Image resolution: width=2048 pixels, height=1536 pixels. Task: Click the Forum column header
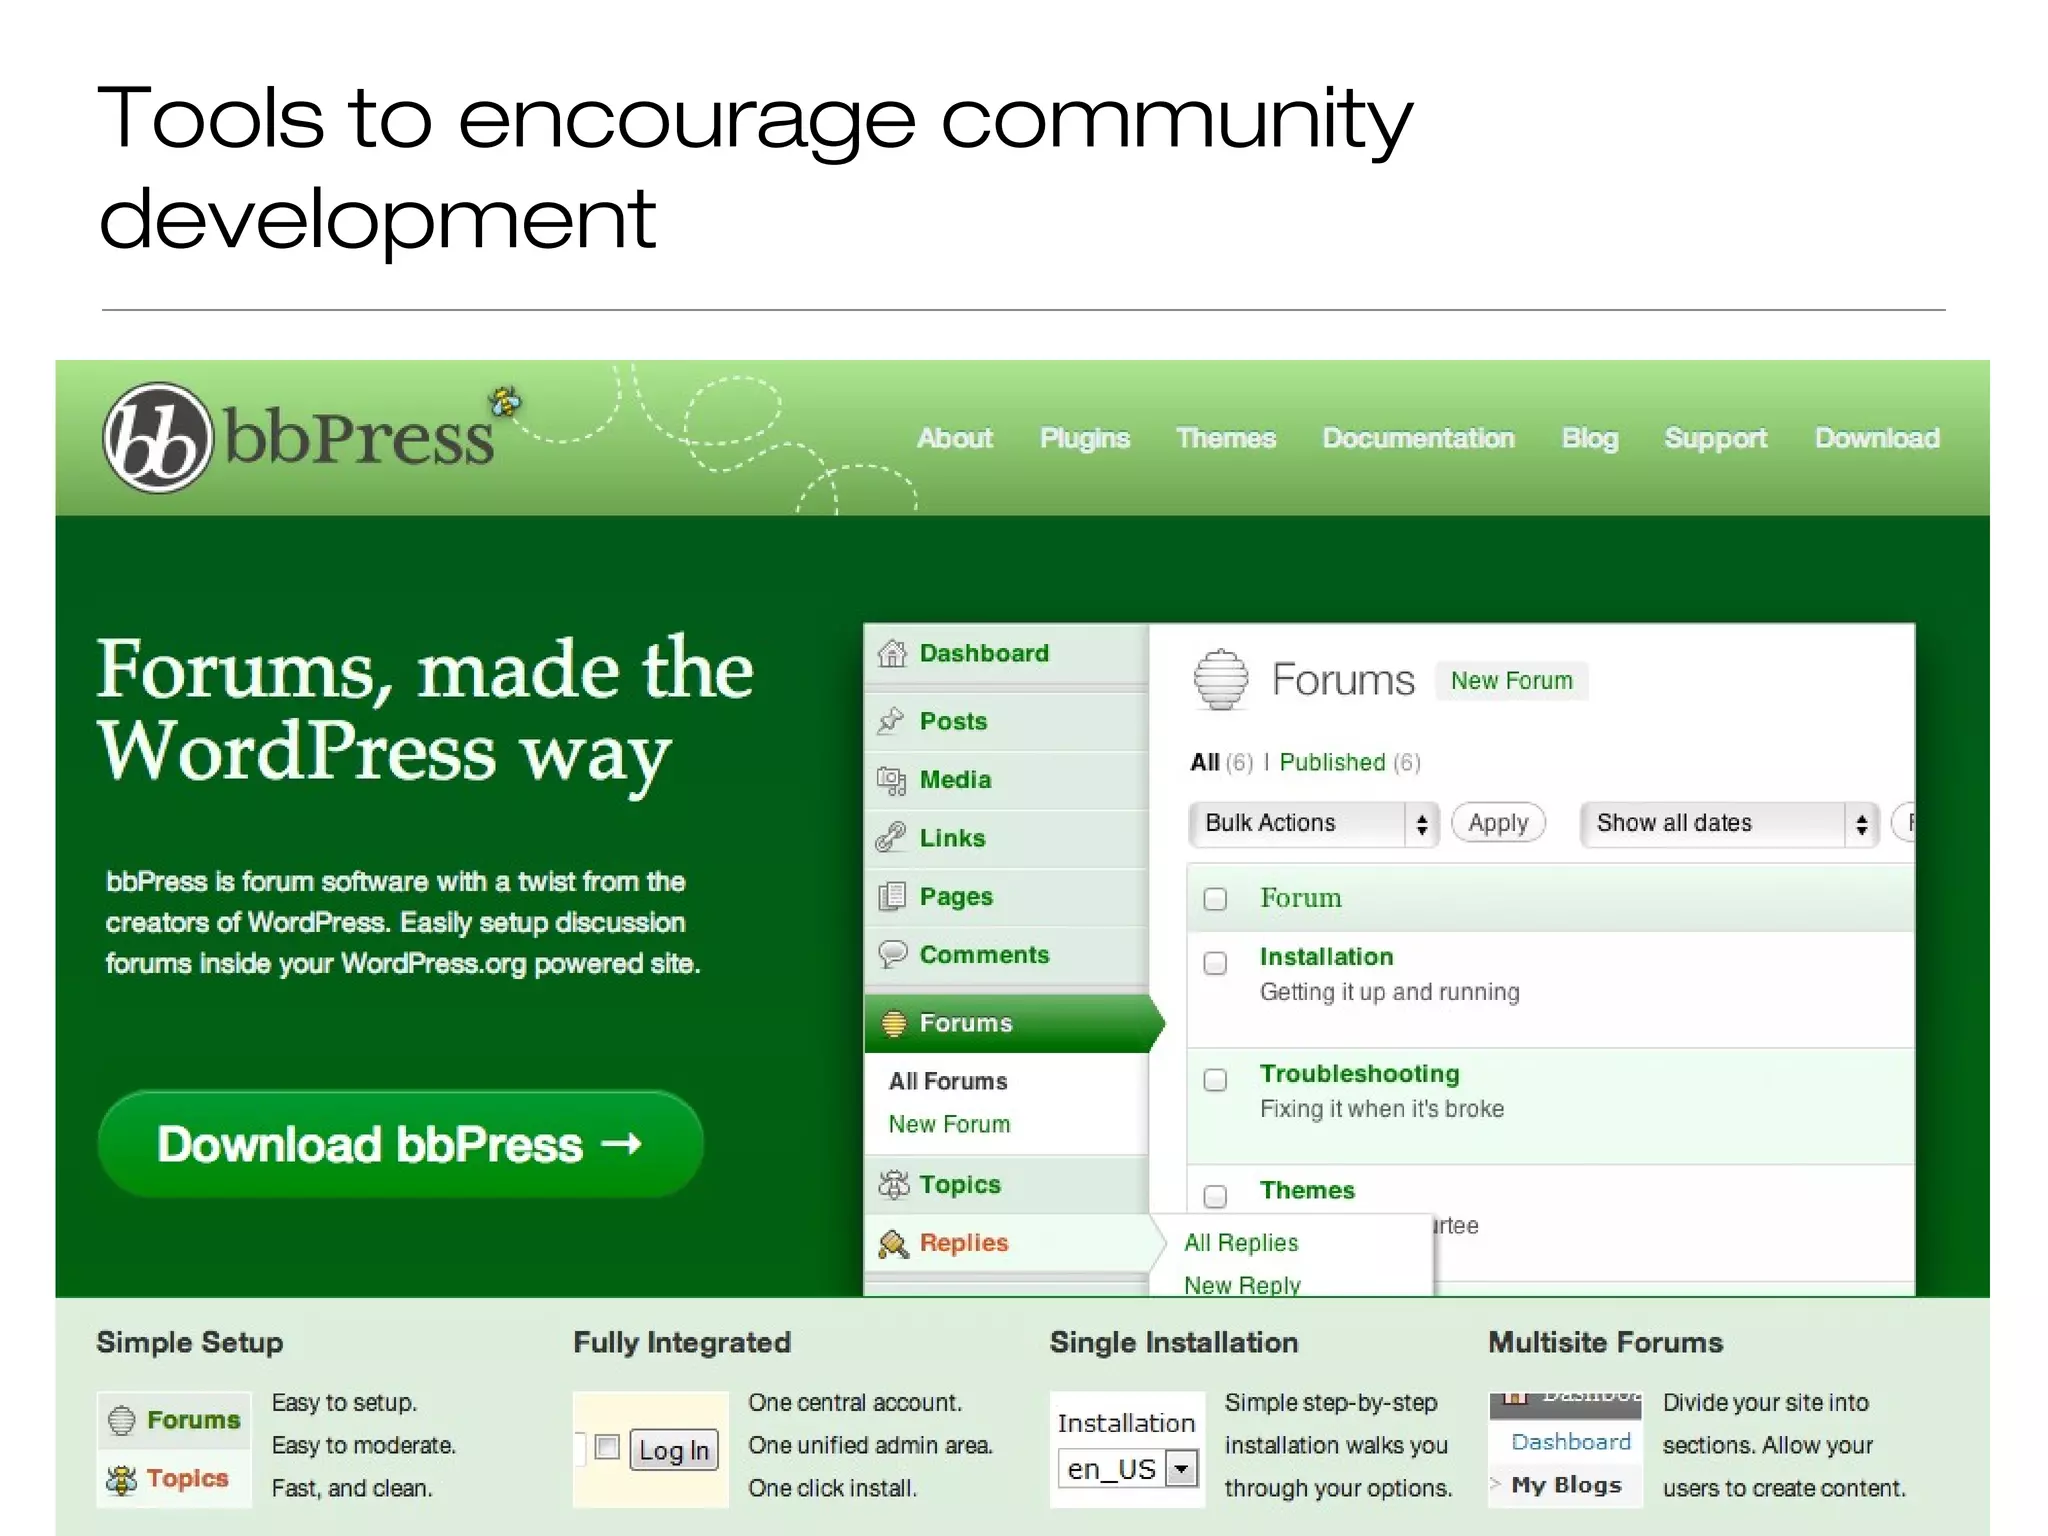click(x=1300, y=898)
